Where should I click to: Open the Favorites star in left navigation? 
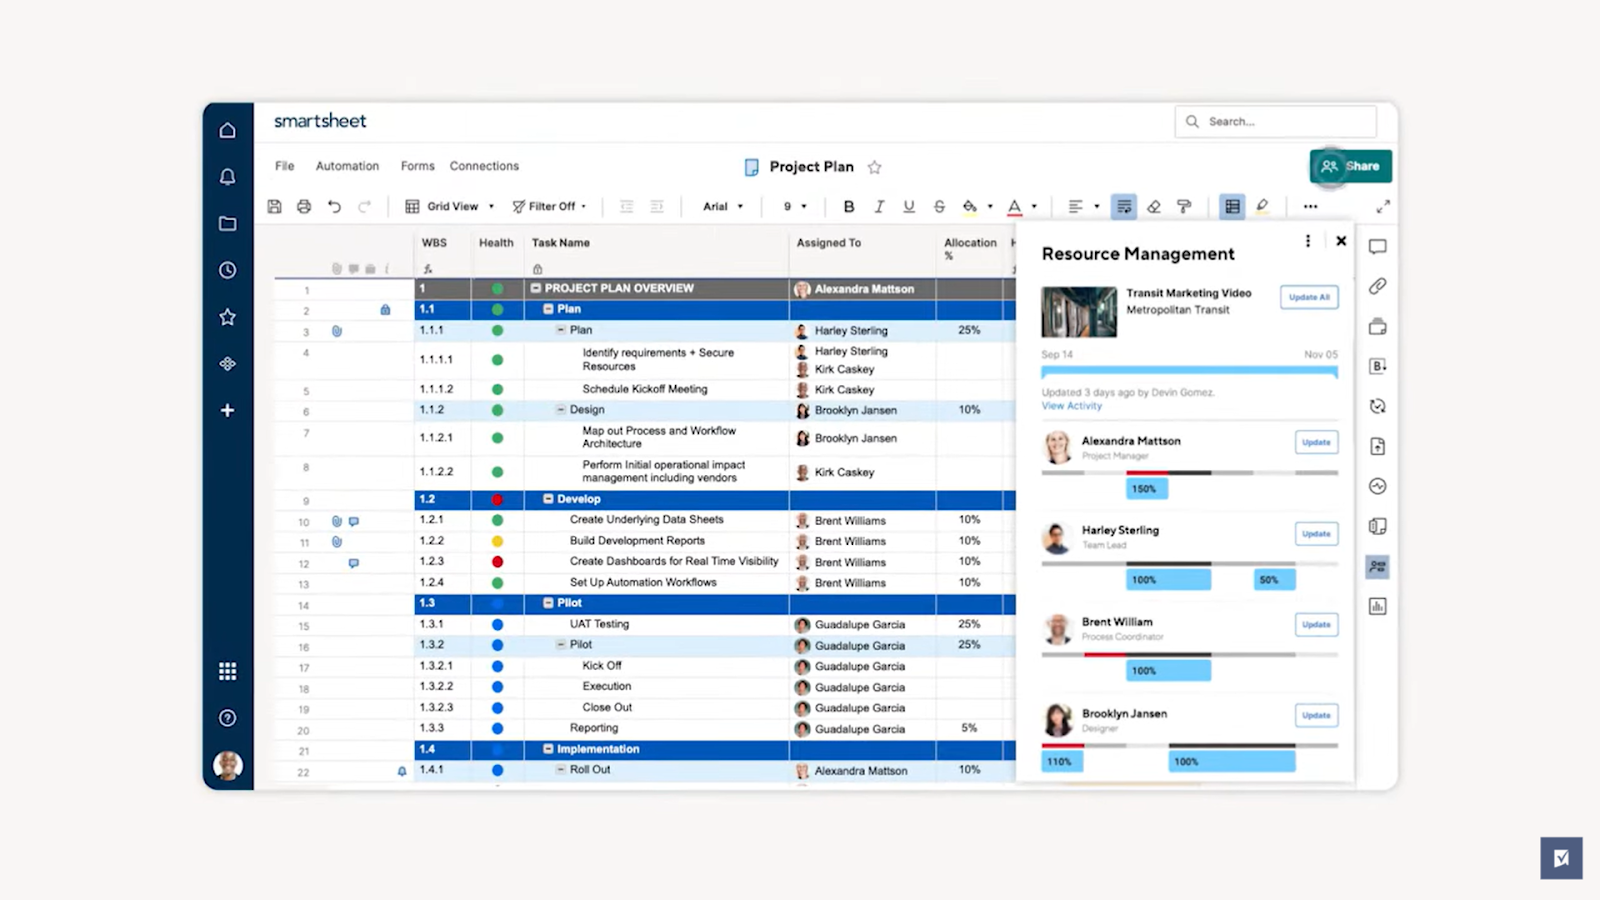227,317
